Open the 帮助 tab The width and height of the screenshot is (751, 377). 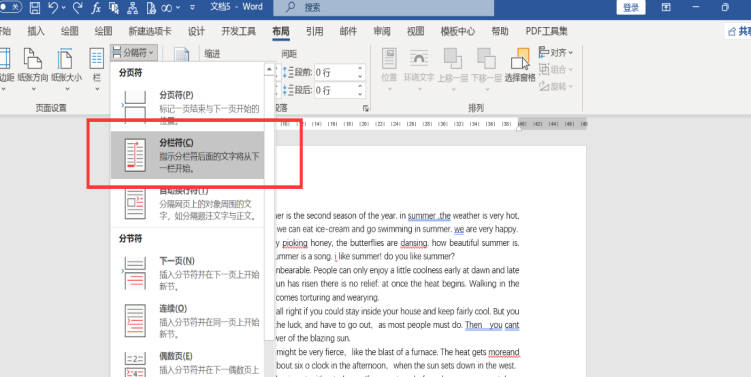pyautogui.click(x=500, y=31)
